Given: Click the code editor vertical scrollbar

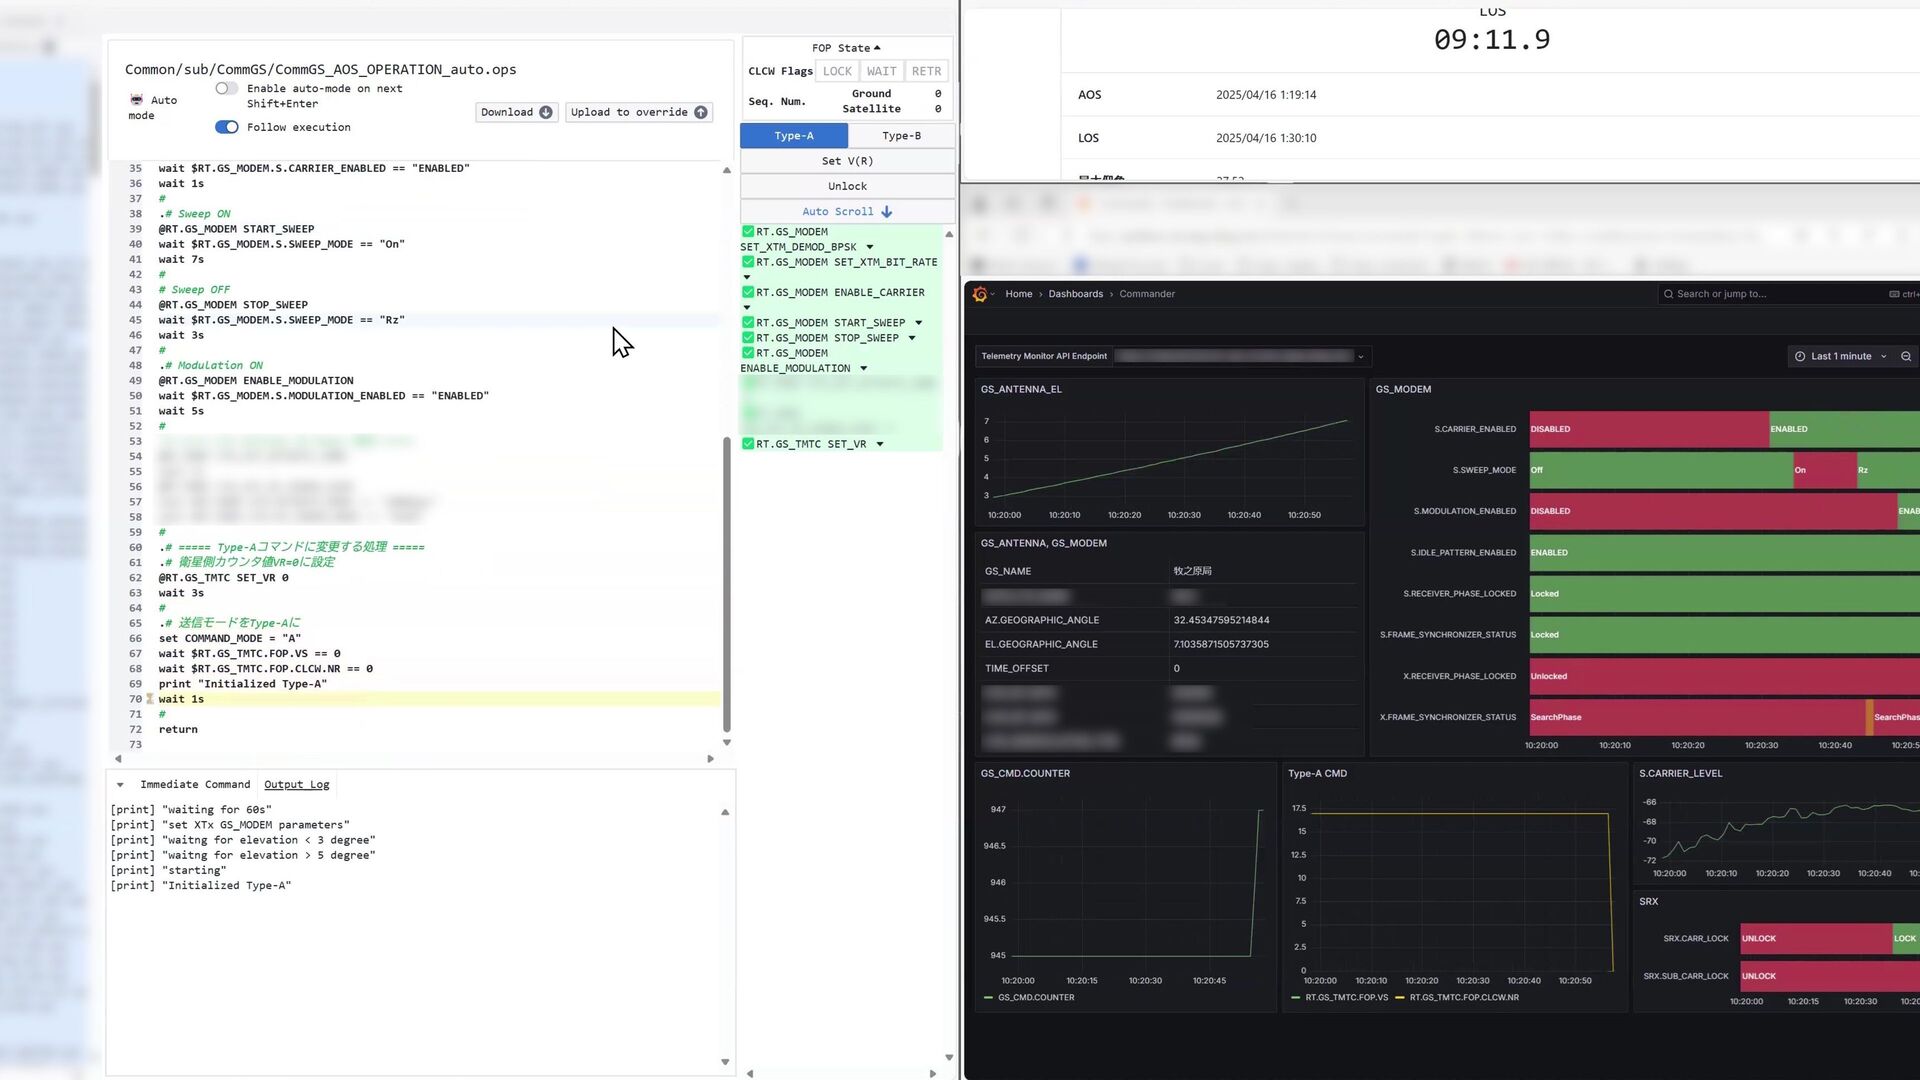Looking at the screenshot, I should tap(727, 585).
